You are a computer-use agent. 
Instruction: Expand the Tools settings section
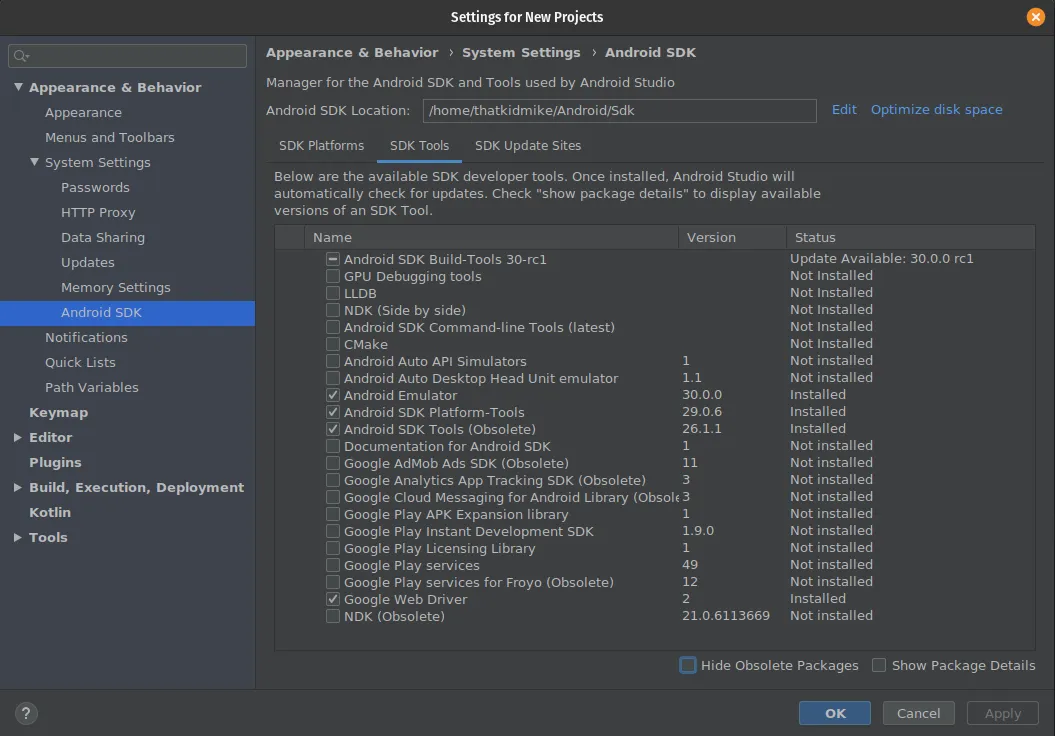(x=18, y=537)
